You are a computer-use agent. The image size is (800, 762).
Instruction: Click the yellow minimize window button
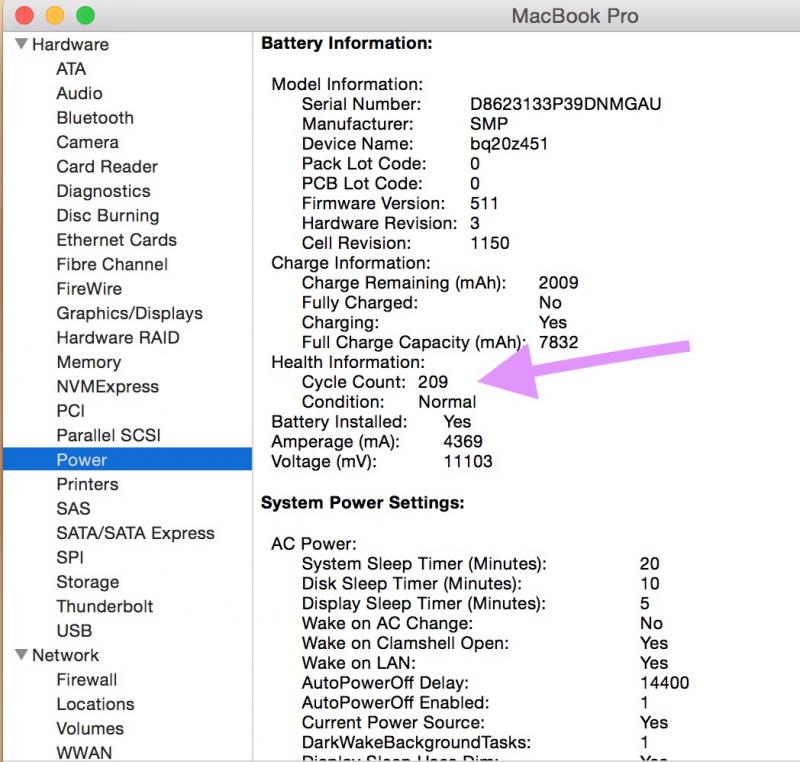coord(55,16)
